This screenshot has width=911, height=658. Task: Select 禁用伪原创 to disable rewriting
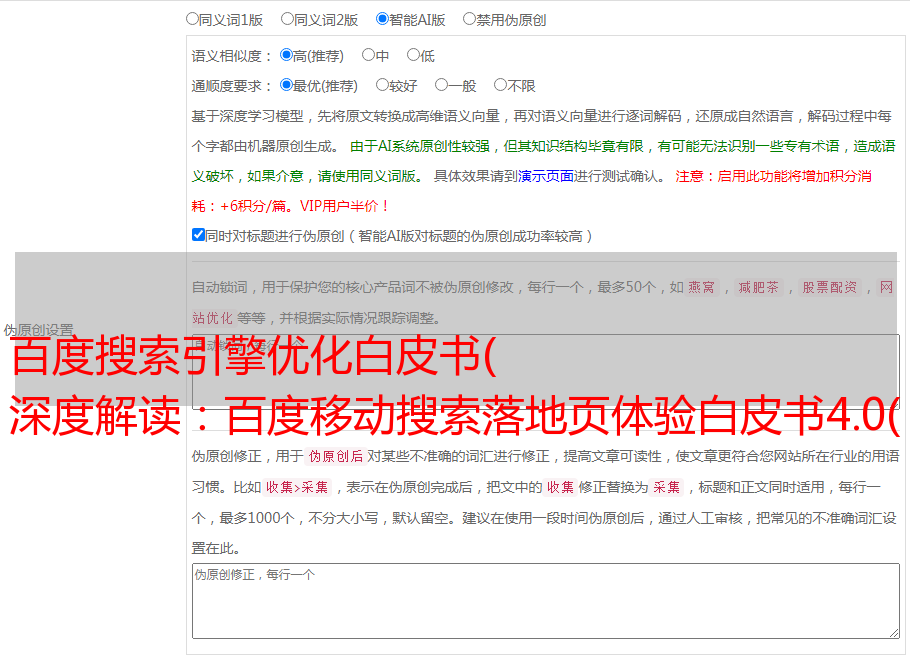pos(469,19)
